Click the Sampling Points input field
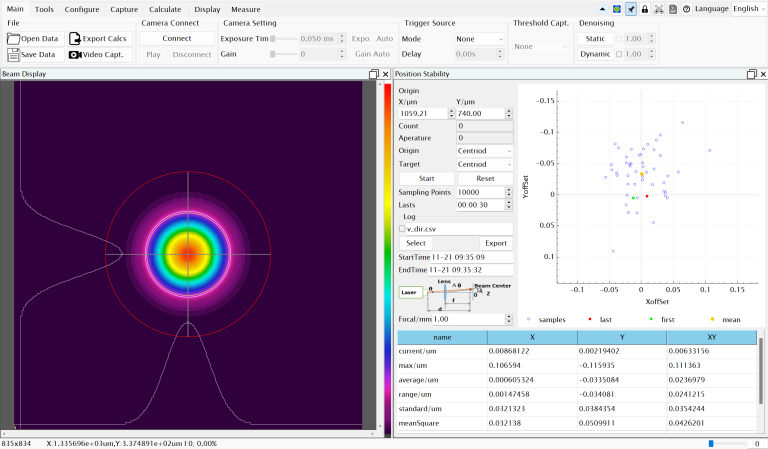This screenshot has height=449, width=768. click(x=480, y=192)
